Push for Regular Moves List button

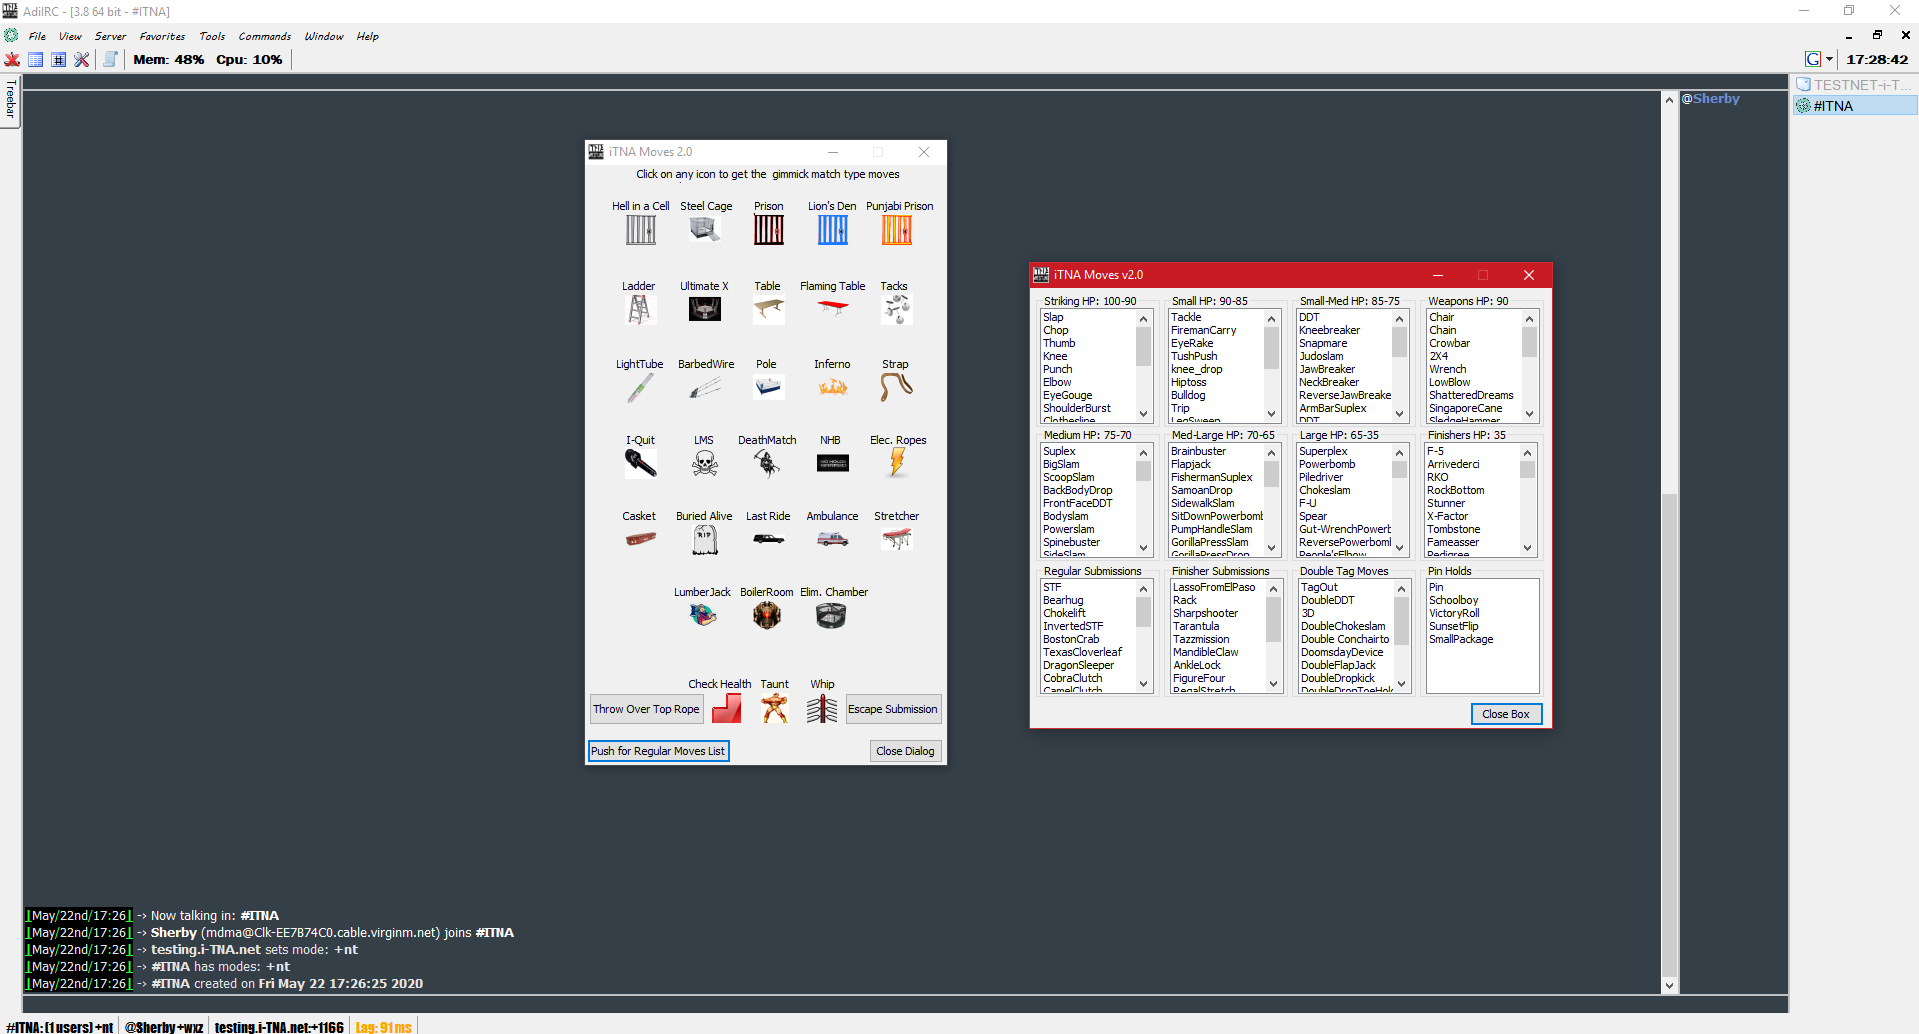[x=658, y=751]
